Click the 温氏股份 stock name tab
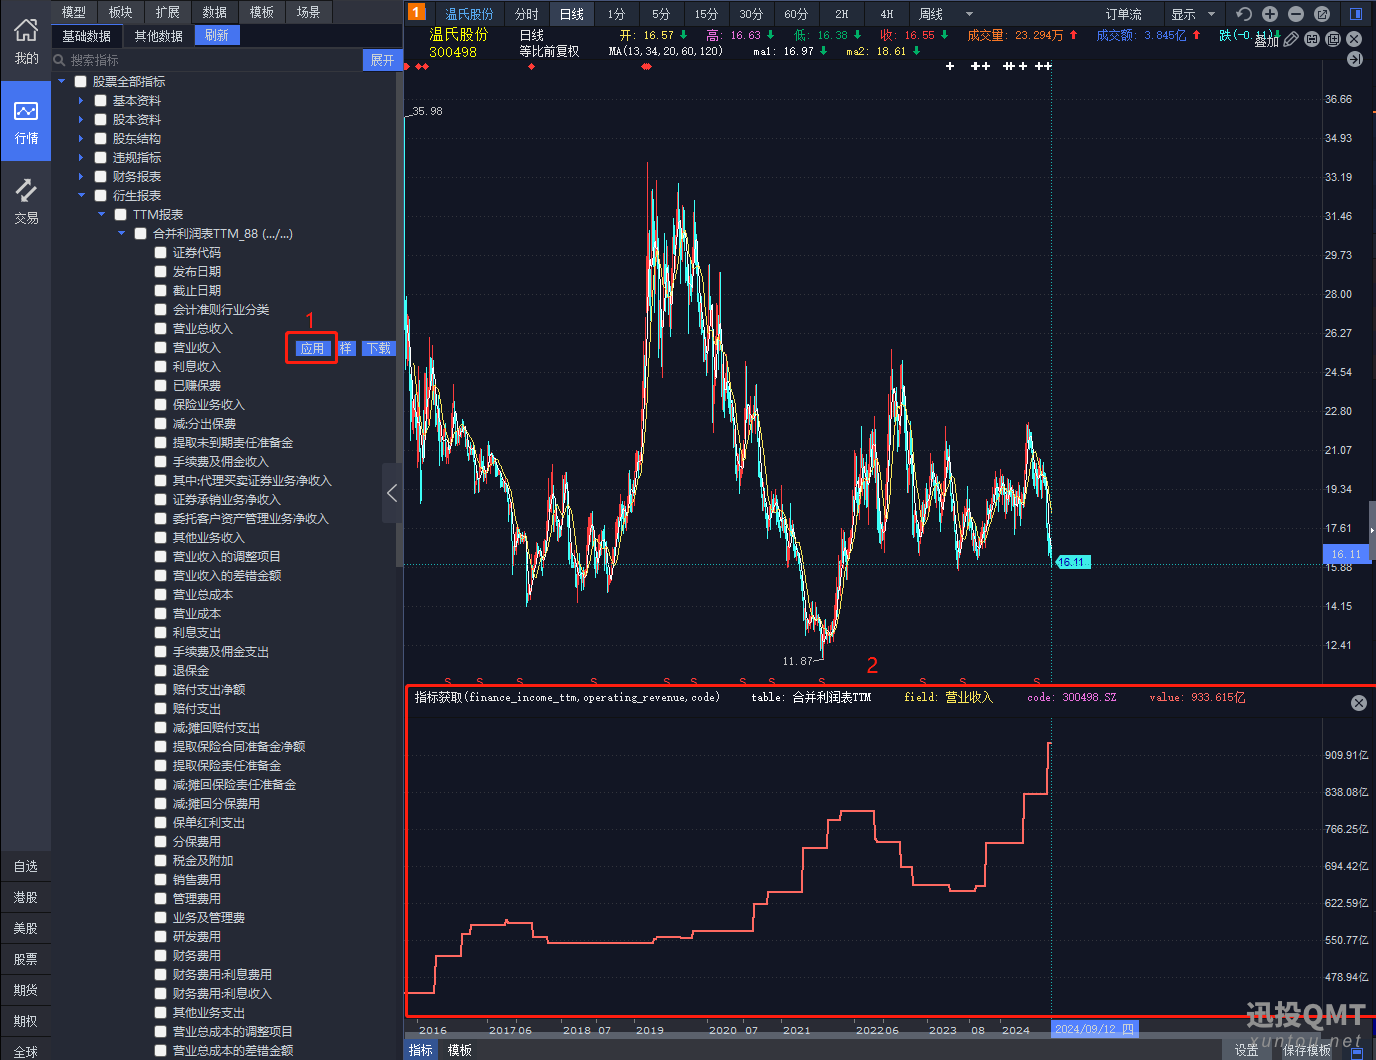Viewport: 1376px width, 1060px height. (x=469, y=14)
